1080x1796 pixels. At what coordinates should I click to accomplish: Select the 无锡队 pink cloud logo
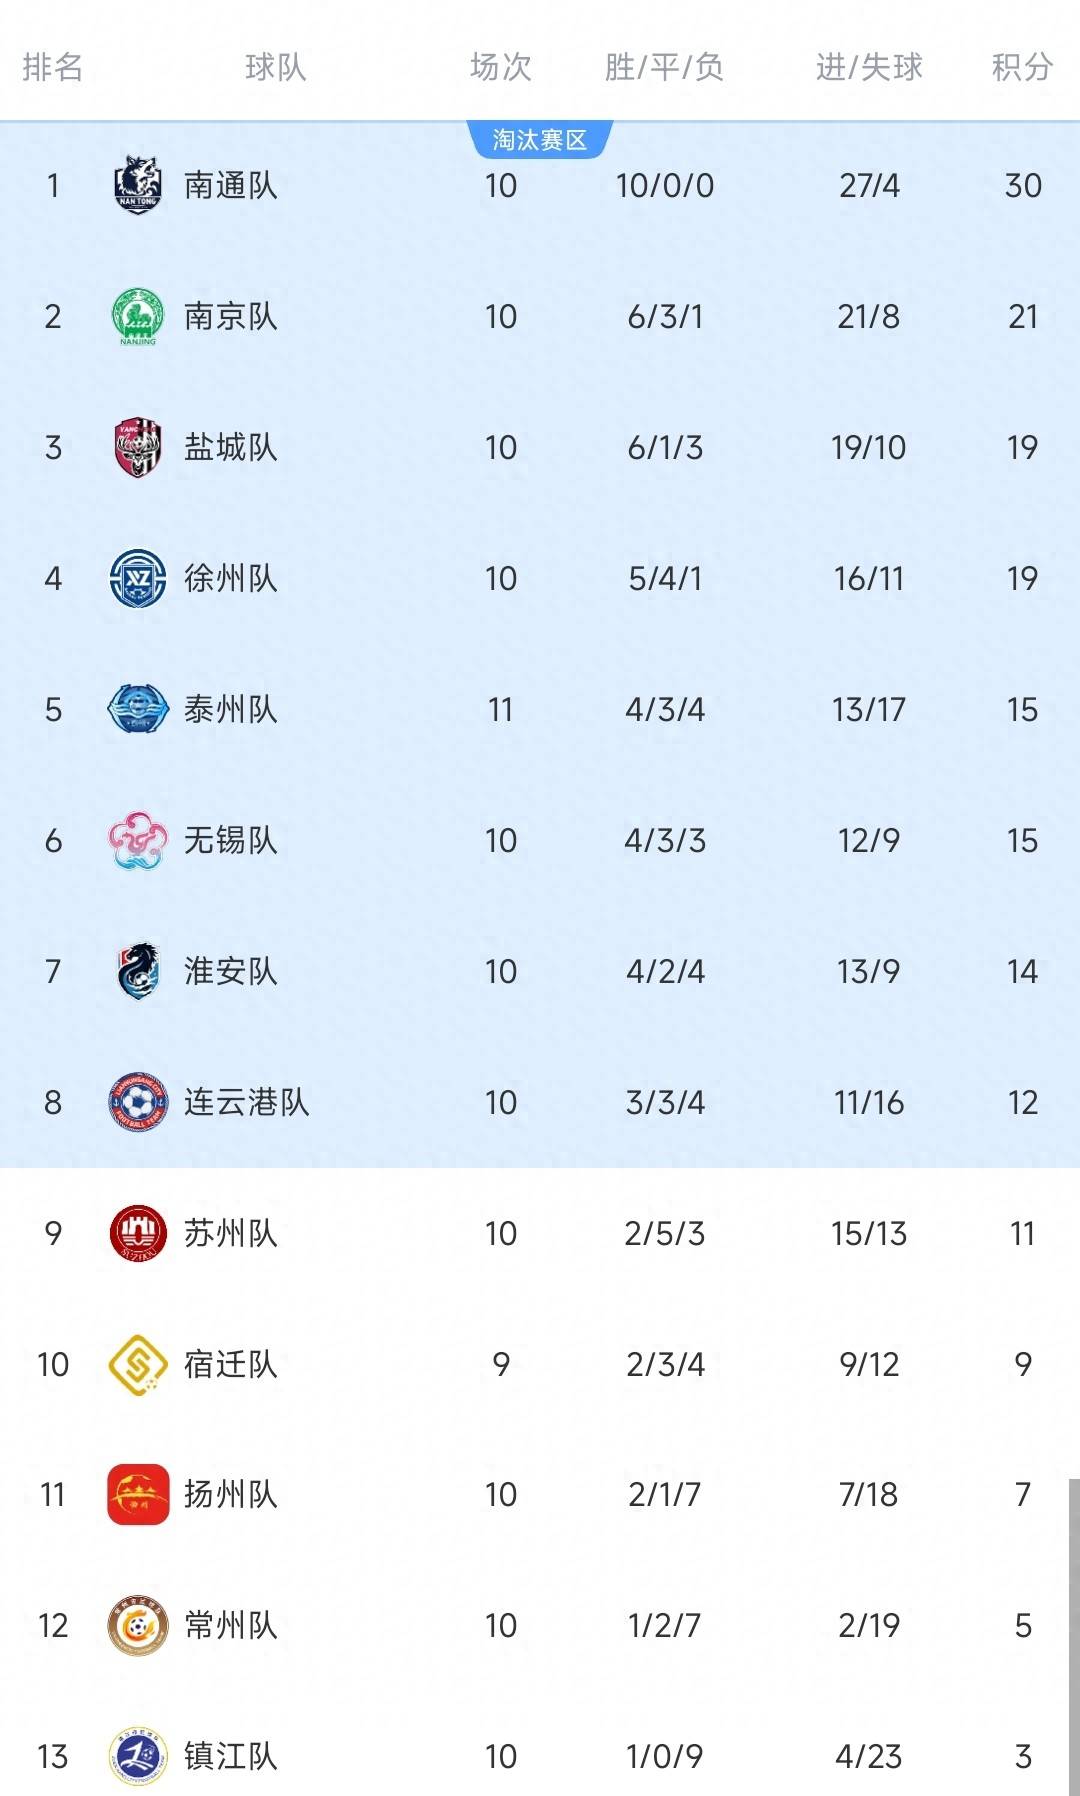pyautogui.click(x=138, y=840)
